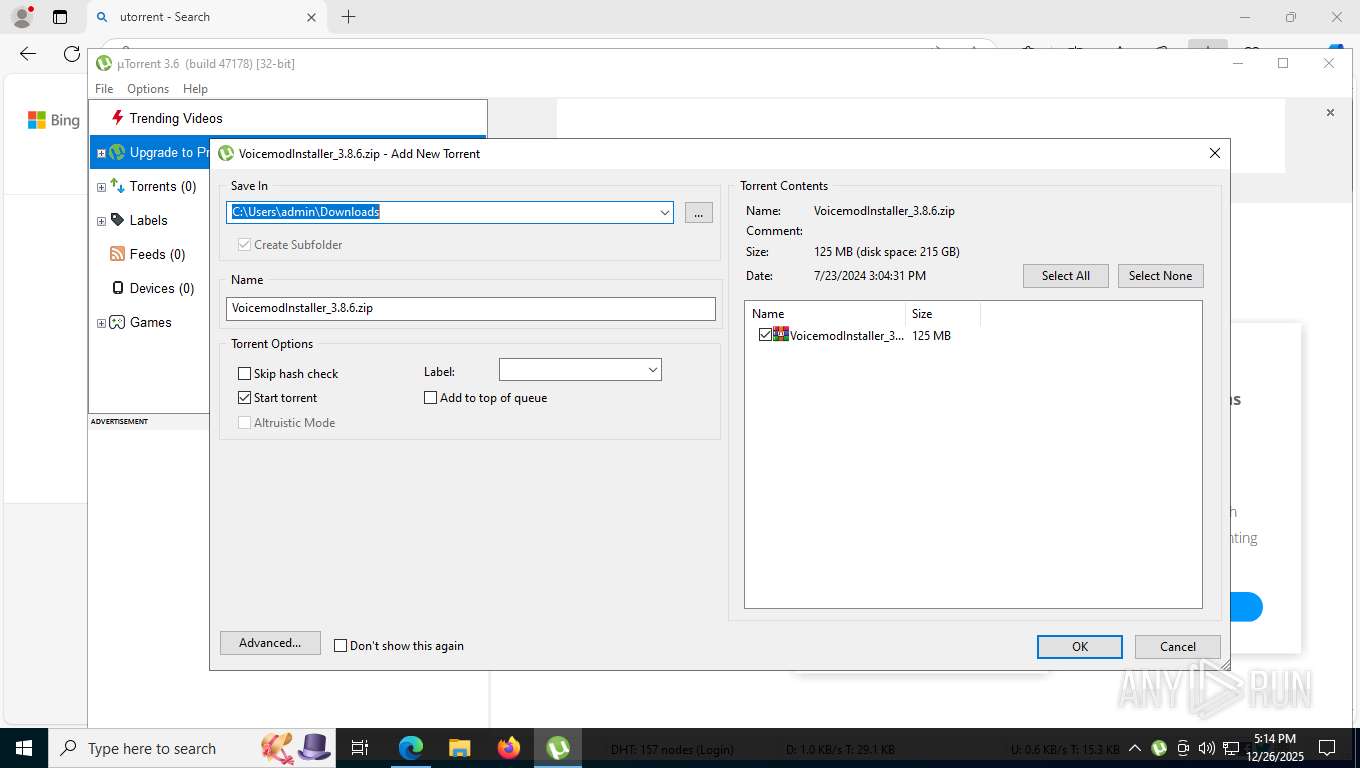Image resolution: width=1360 pixels, height=768 pixels.
Task: Uncheck Start torrent
Action: [x=244, y=398]
